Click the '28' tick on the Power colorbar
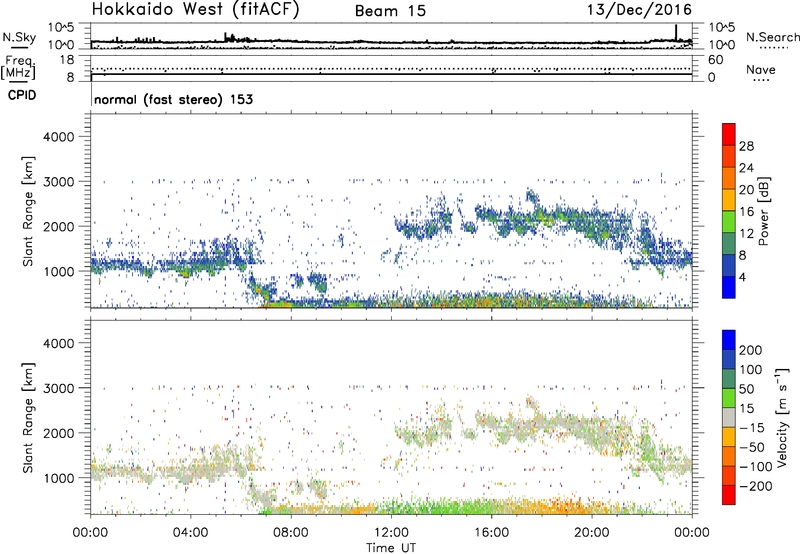This screenshot has height=554, width=800. coord(746,146)
